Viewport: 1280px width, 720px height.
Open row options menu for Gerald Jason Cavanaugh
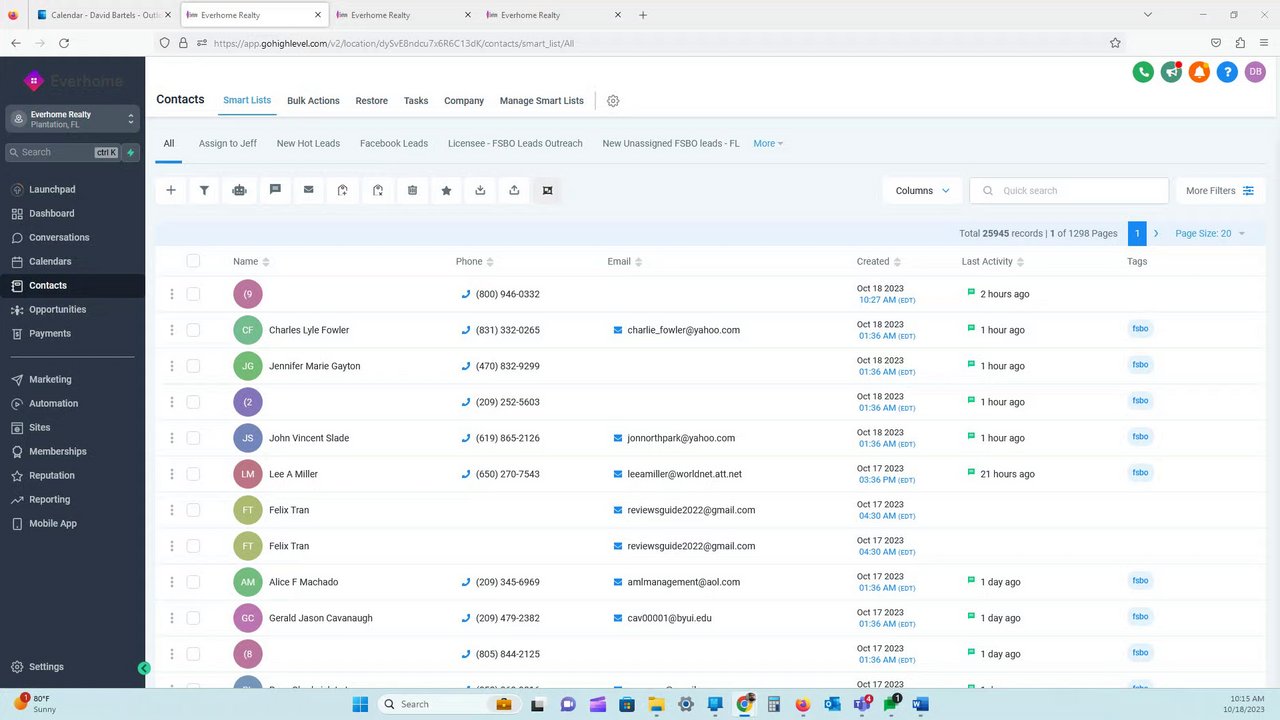pyautogui.click(x=172, y=618)
